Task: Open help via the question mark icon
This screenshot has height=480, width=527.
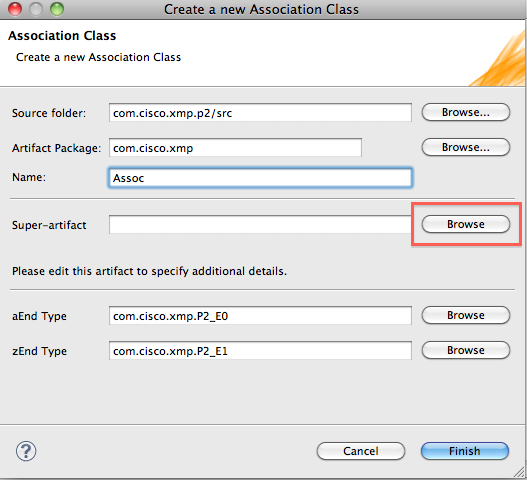Action: (x=26, y=451)
